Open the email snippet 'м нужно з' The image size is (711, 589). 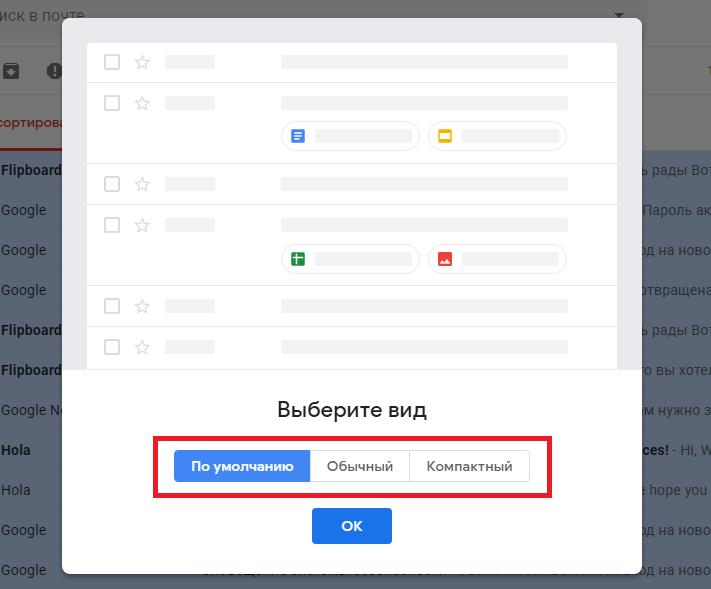[676, 410]
